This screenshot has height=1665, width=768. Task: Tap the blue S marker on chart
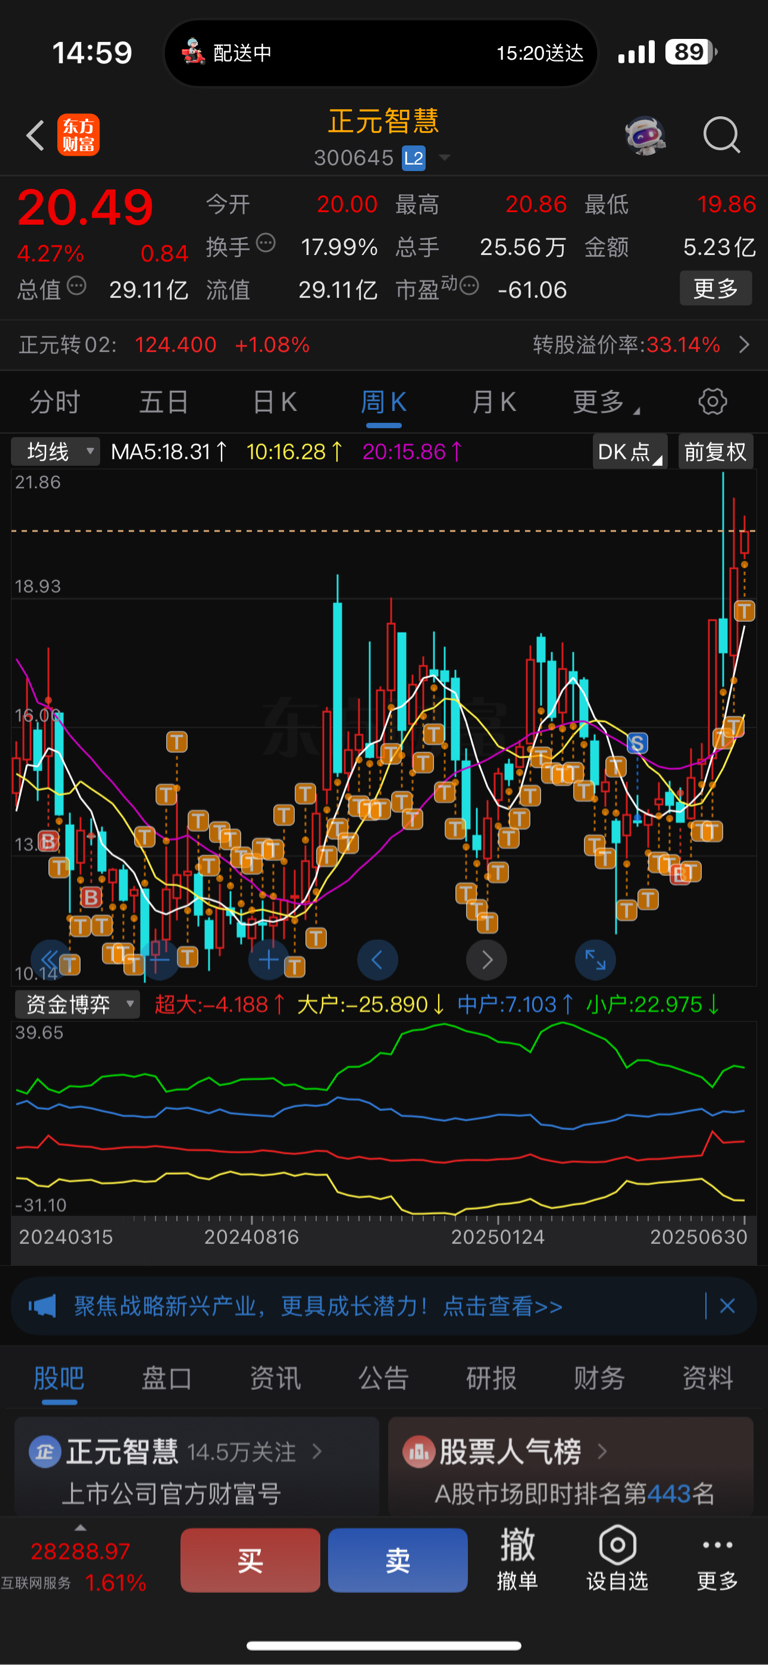[x=637, y=743]
